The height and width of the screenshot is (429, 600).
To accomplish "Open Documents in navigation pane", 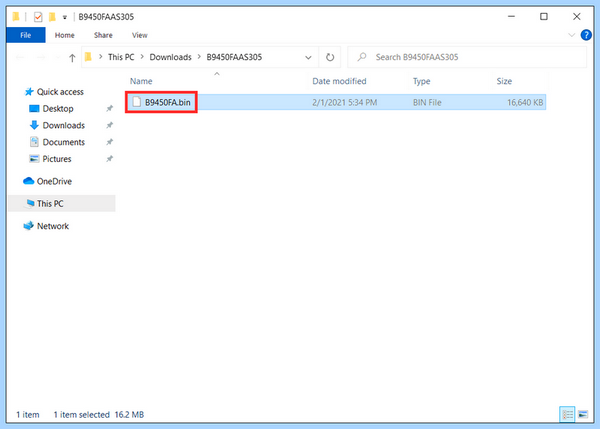I will tap(64, 142).
